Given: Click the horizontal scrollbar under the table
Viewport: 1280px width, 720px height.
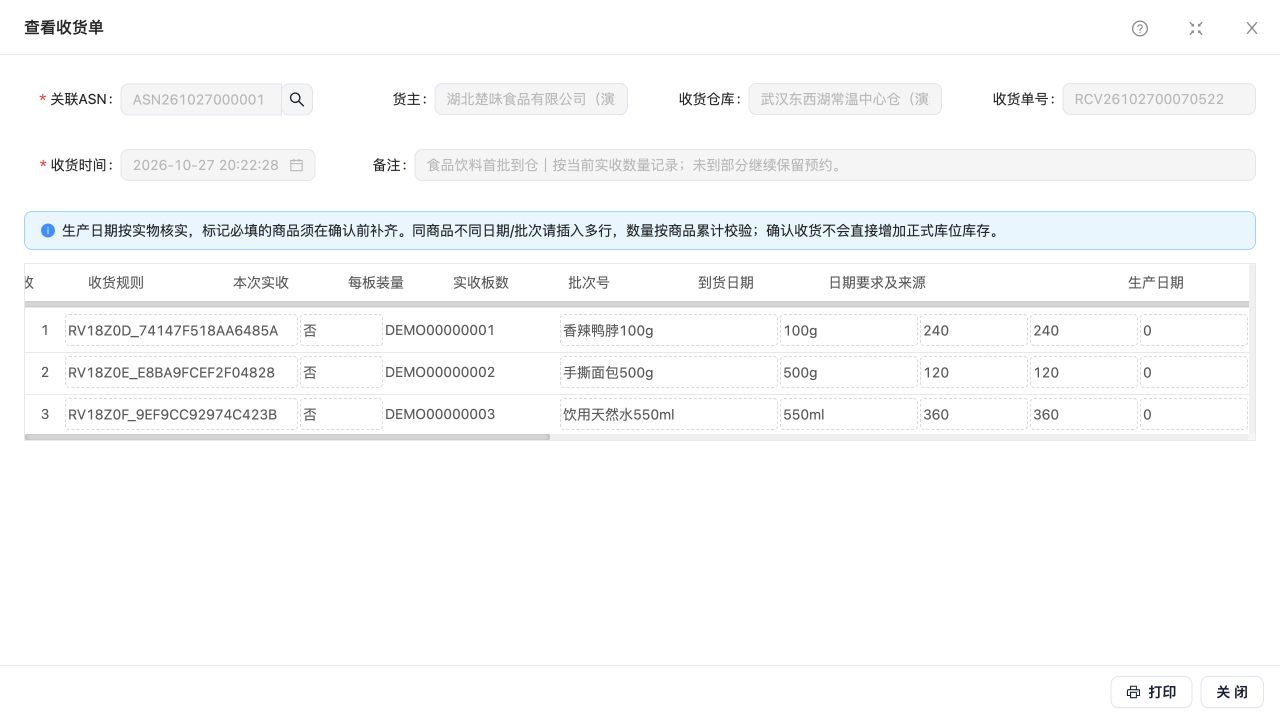Looking at the screenshot, I should click(287, 437).
